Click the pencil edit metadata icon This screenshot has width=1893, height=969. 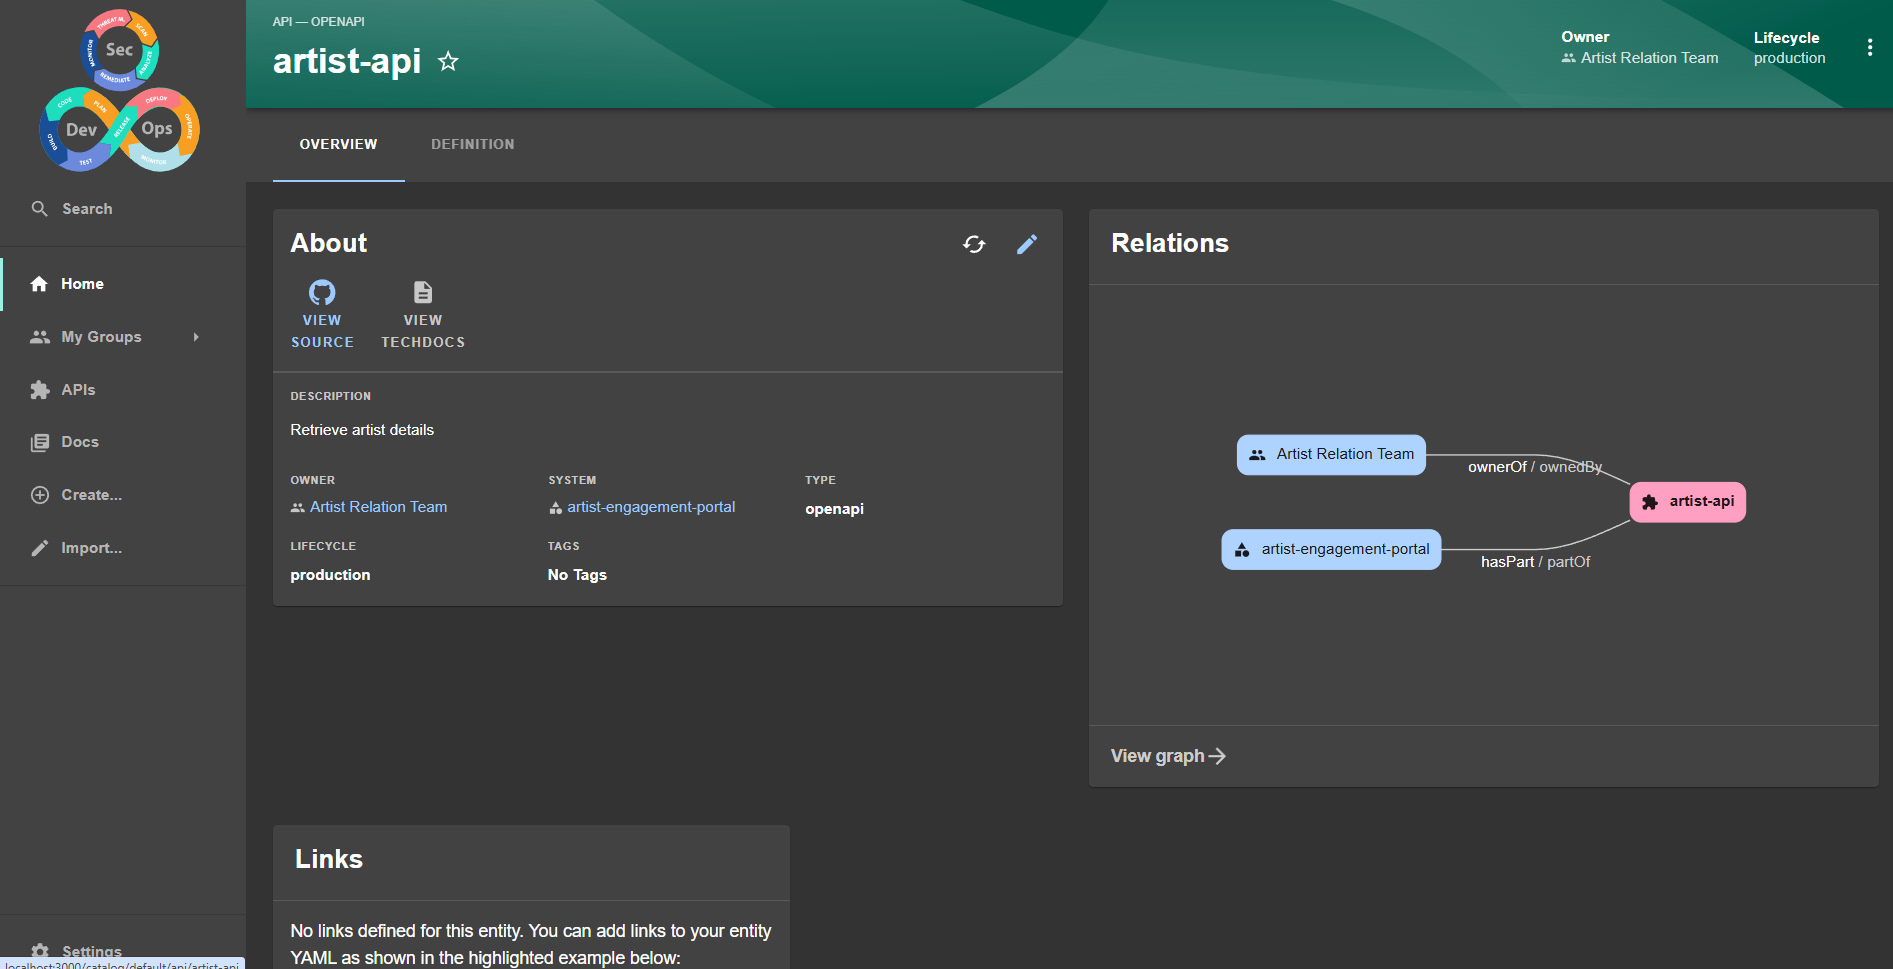click(x=1027, y=244)
